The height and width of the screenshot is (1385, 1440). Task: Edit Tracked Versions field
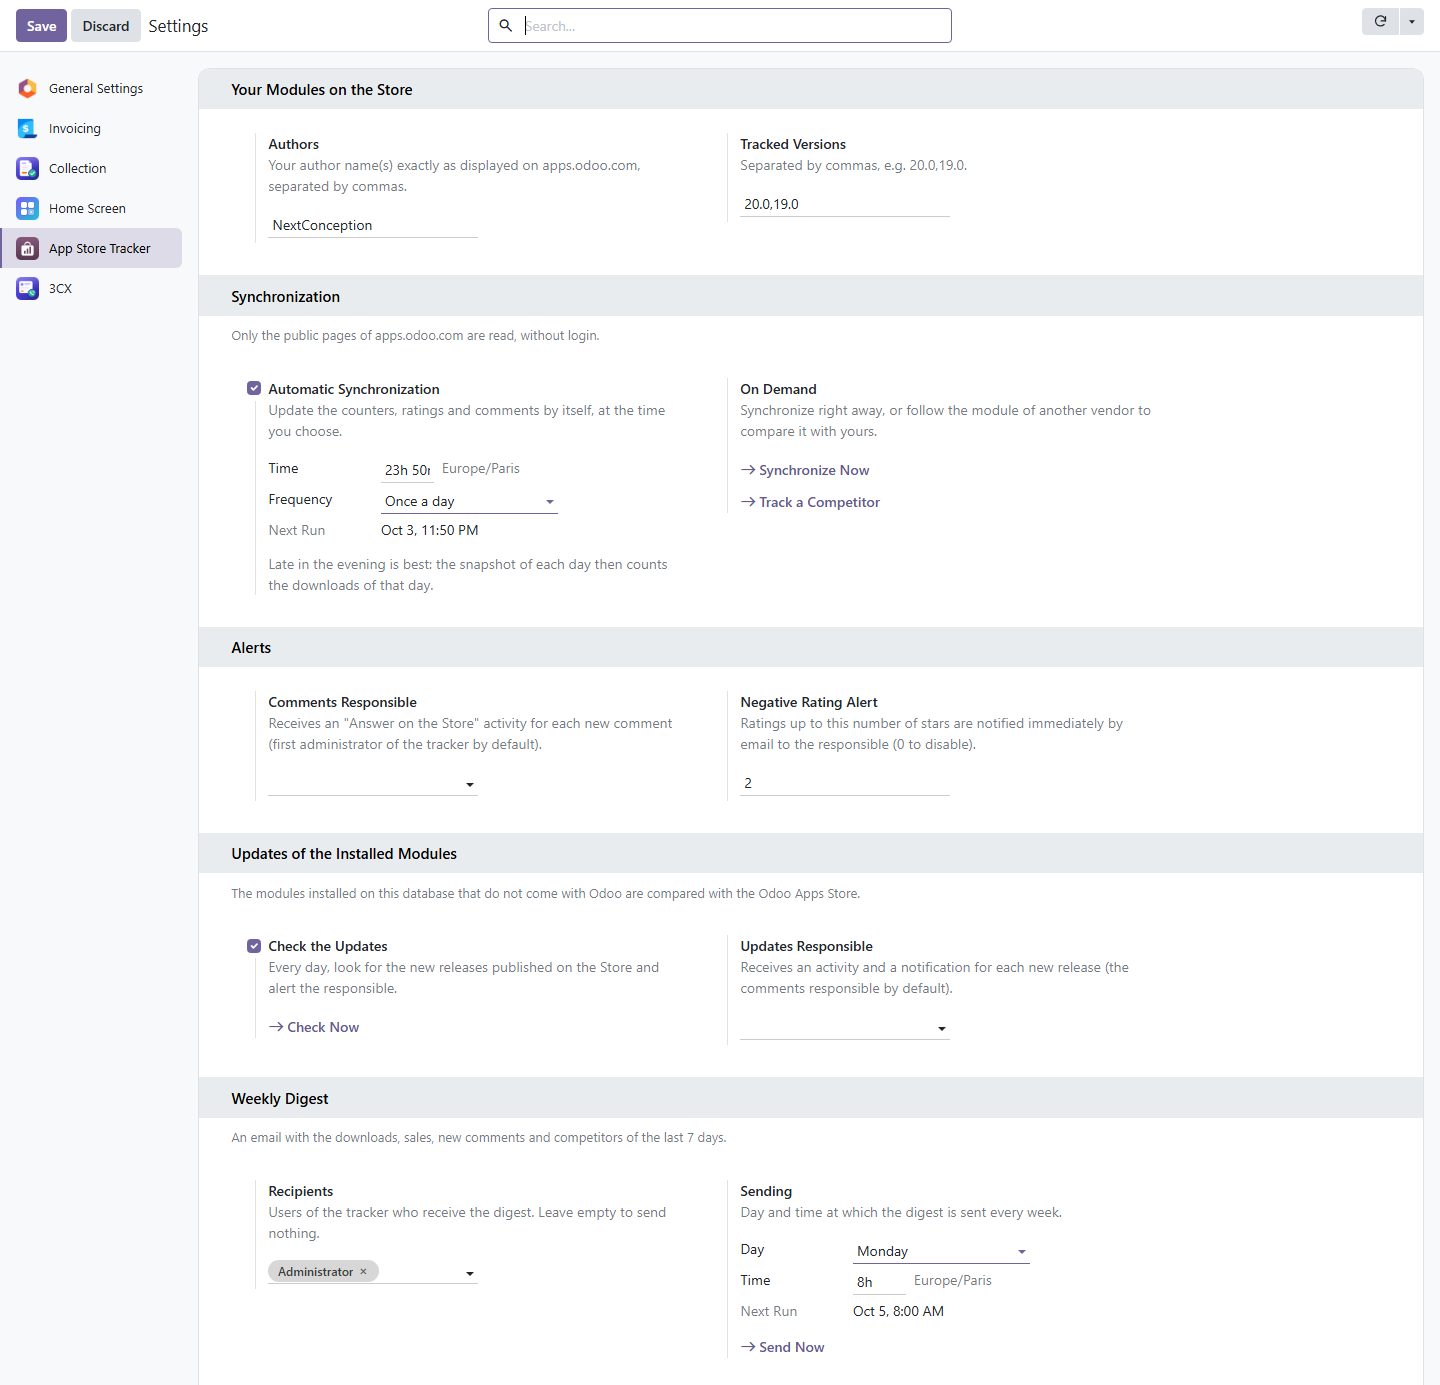845,204
